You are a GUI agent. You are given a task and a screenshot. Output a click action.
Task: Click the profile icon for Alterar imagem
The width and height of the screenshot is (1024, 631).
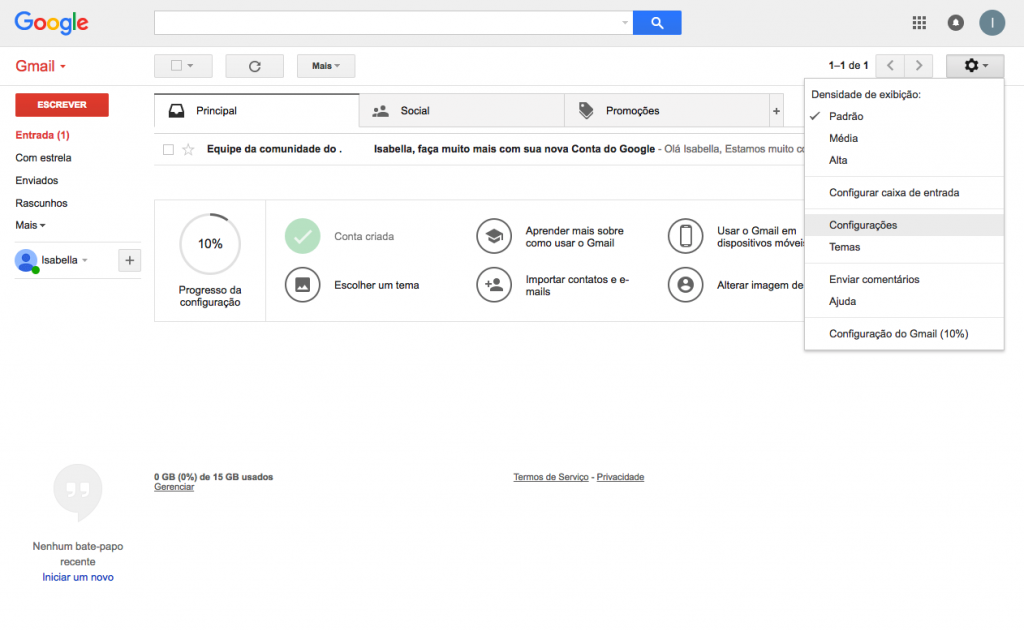[x=685, y=285]
